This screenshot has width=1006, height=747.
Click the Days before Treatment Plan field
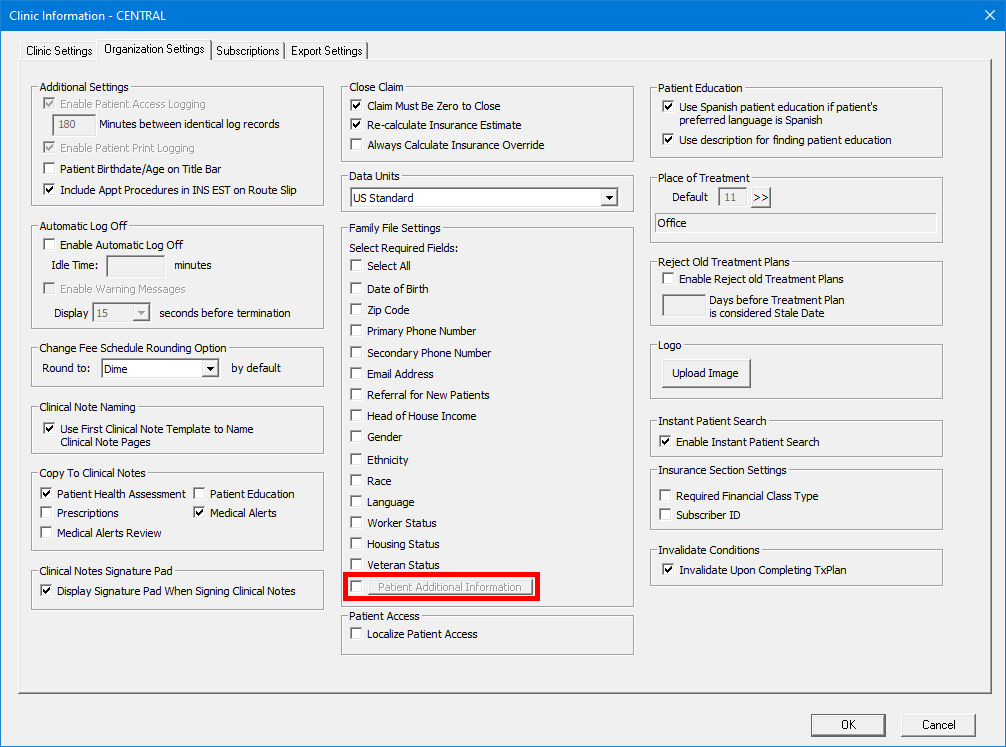coord(683,306)
